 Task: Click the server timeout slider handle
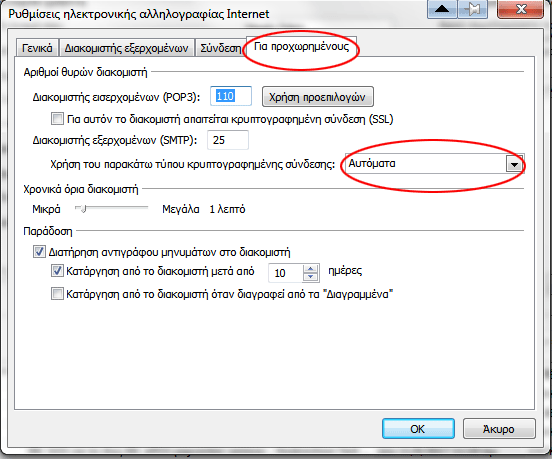(83, 209)
